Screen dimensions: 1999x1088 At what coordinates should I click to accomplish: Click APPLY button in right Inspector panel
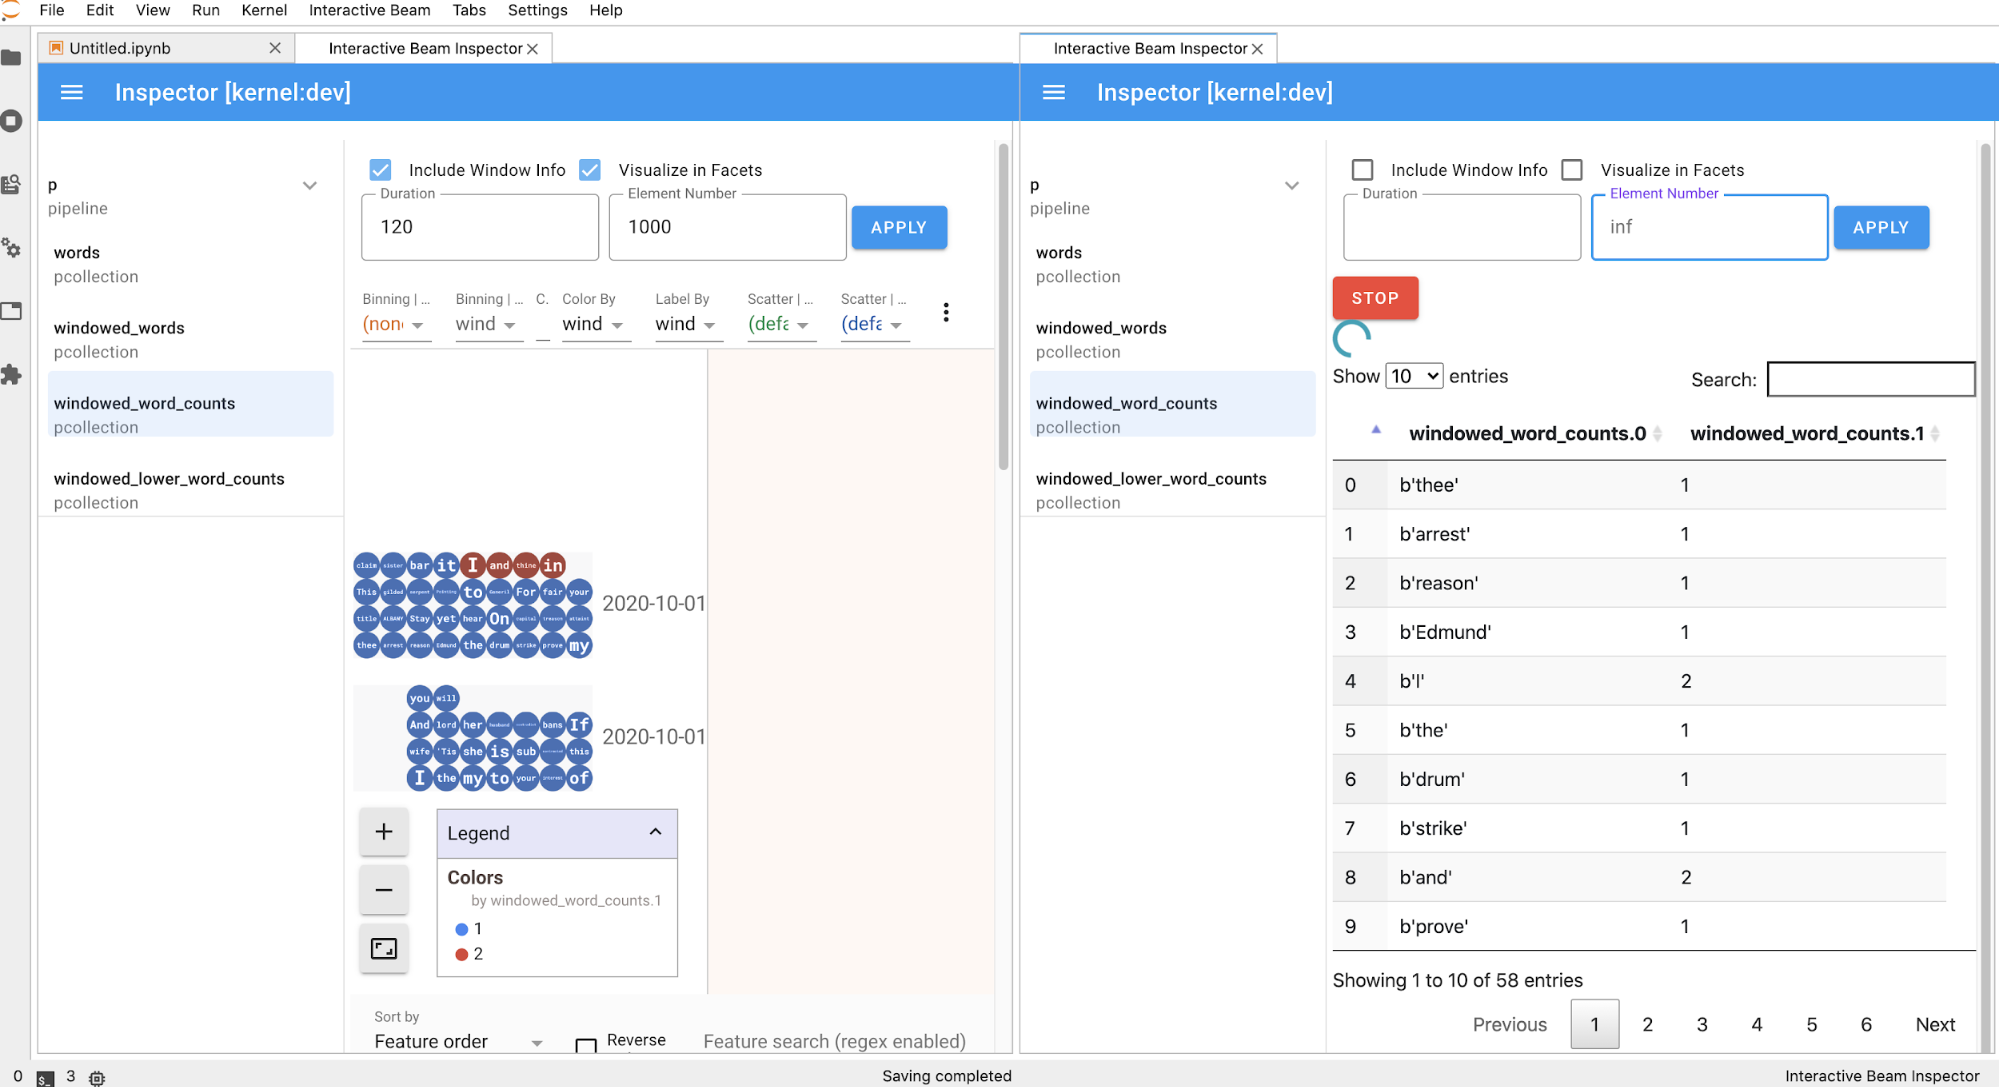(1881, 226)
